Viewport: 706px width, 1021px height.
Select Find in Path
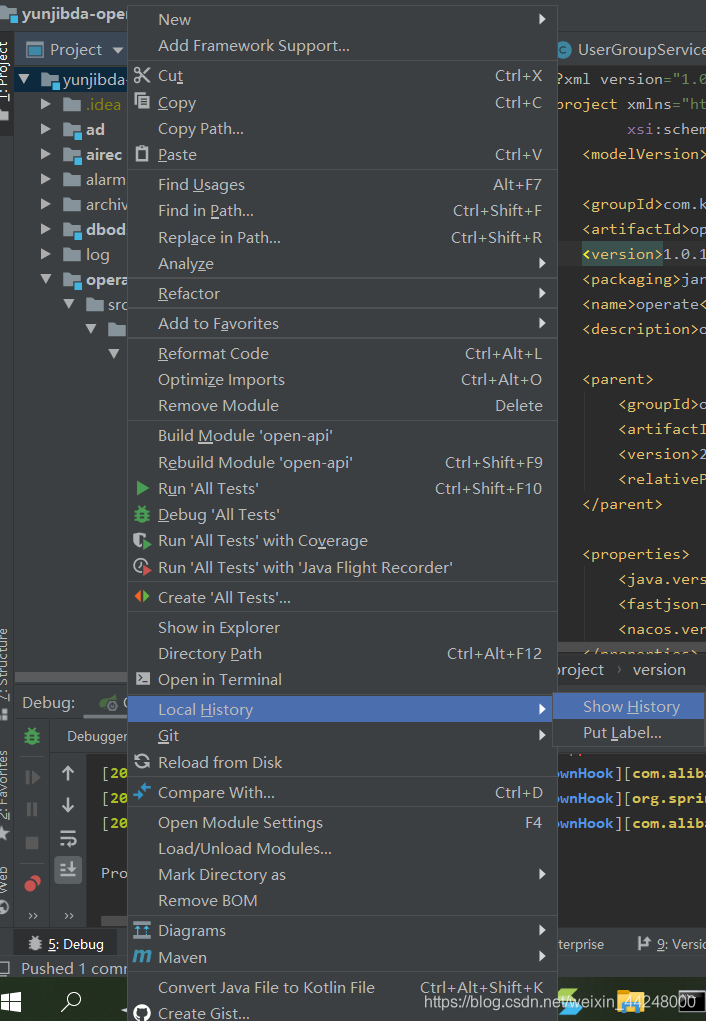click(342, 210)
